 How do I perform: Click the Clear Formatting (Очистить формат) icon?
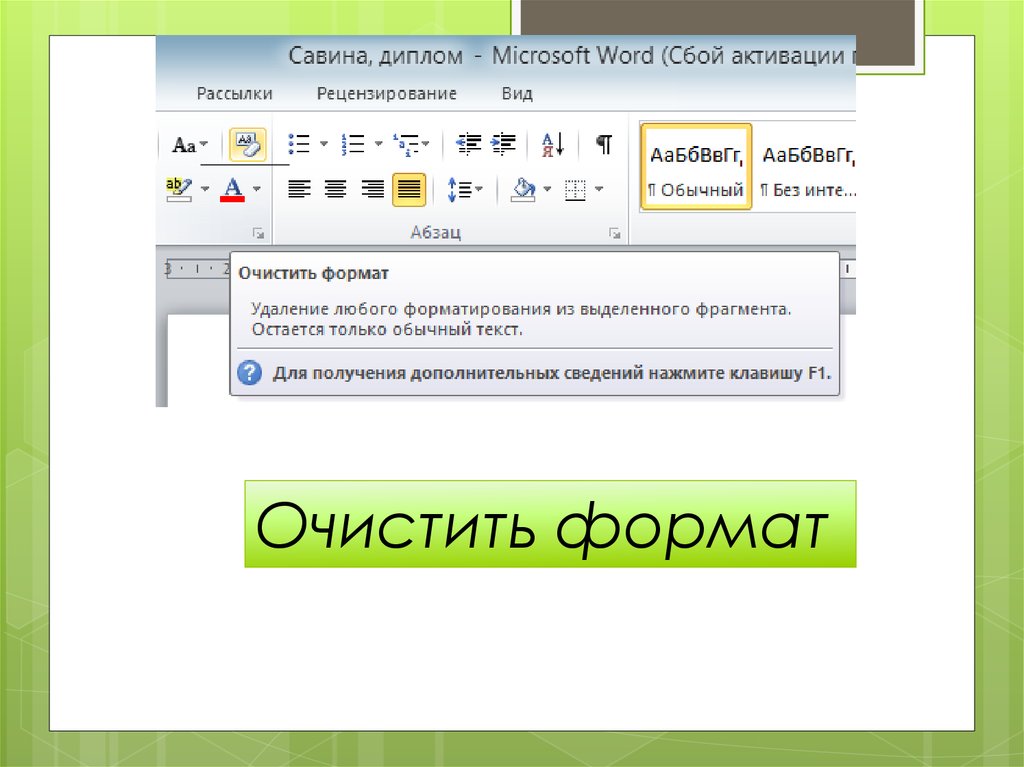coord(247,145)
